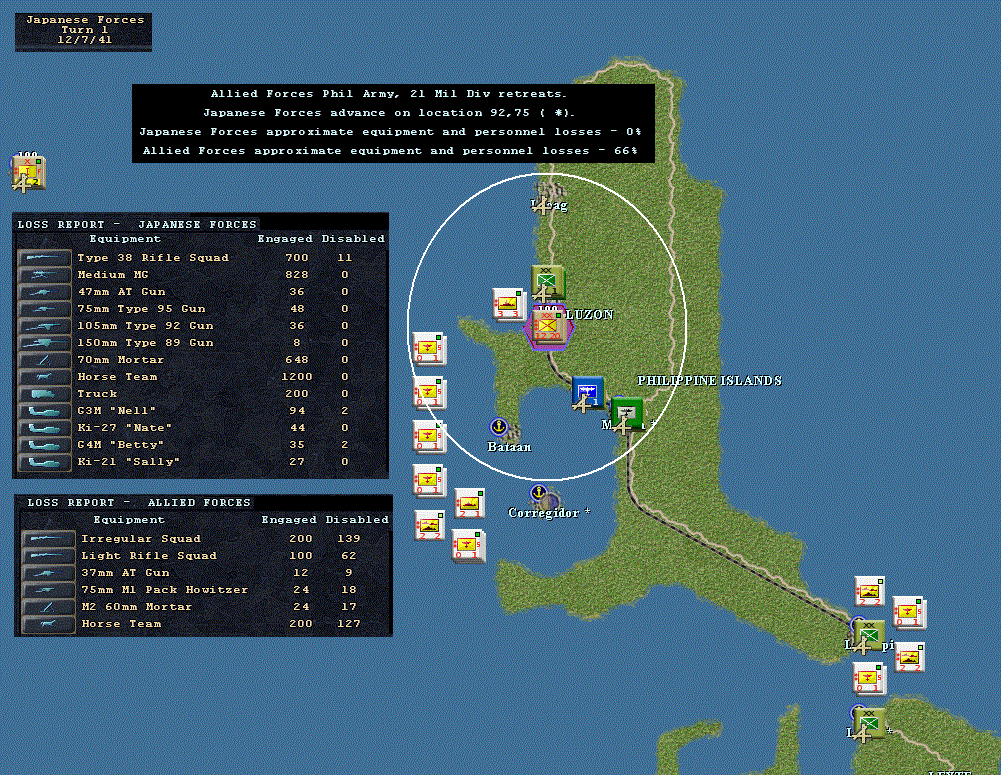Click the Type 38 Rifle Squad icon

[45, 258]
